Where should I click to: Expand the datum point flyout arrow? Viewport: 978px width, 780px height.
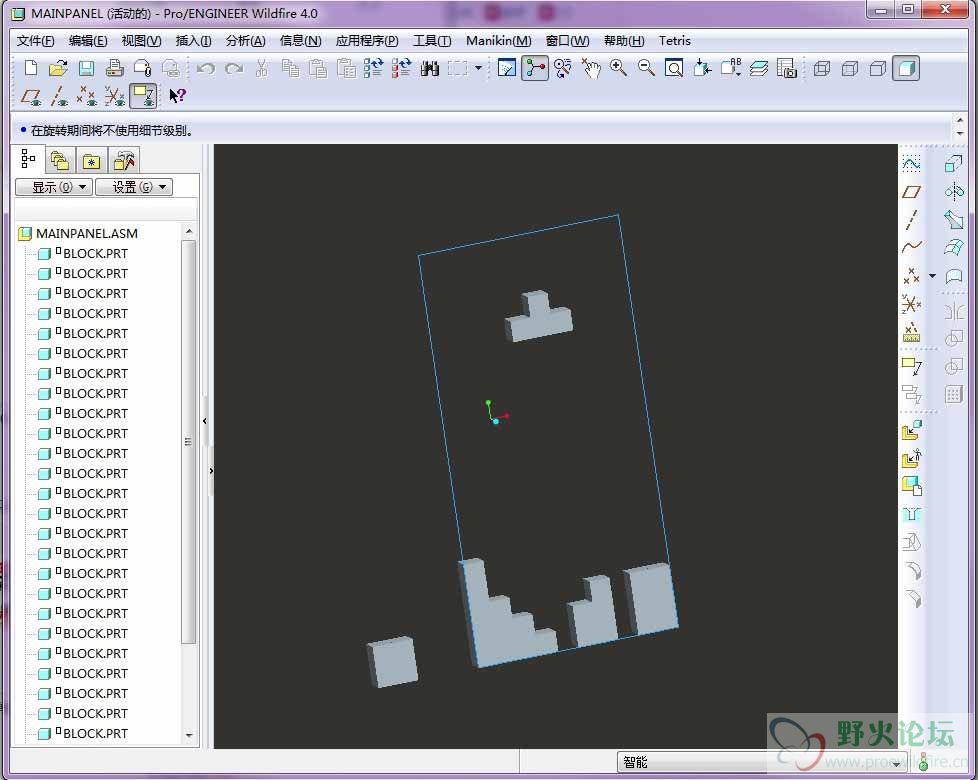click(932, 276)
